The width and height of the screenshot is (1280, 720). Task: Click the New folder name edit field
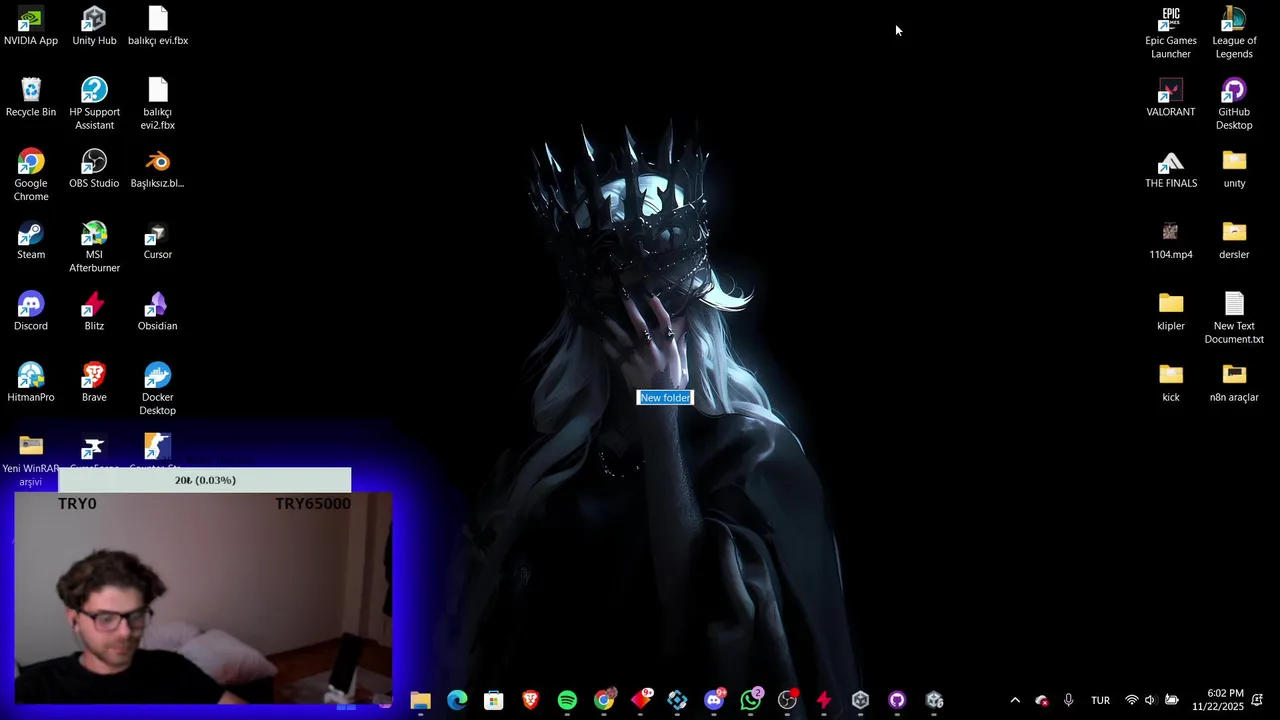point(665,398)
